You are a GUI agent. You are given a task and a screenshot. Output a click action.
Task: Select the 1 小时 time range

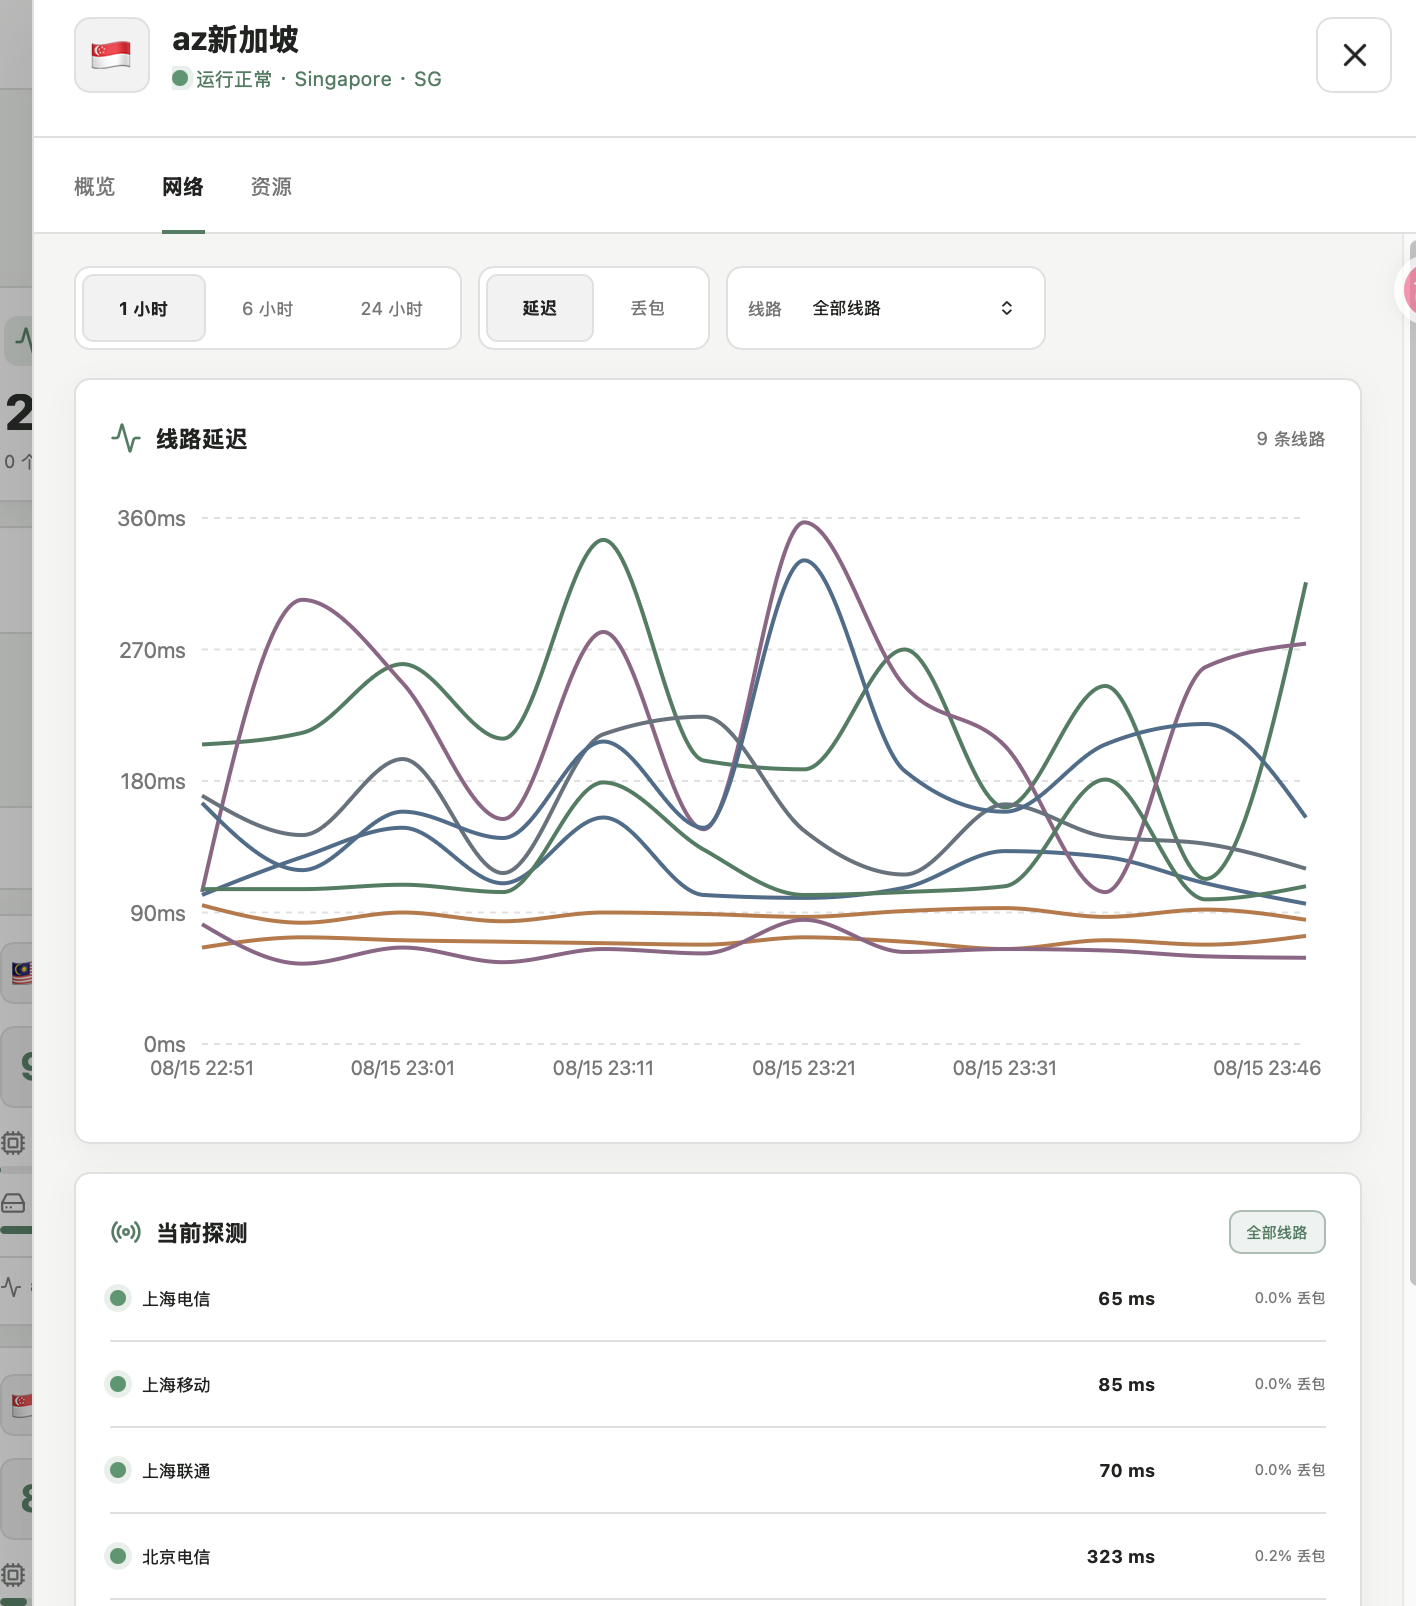[x=143, y=308]
